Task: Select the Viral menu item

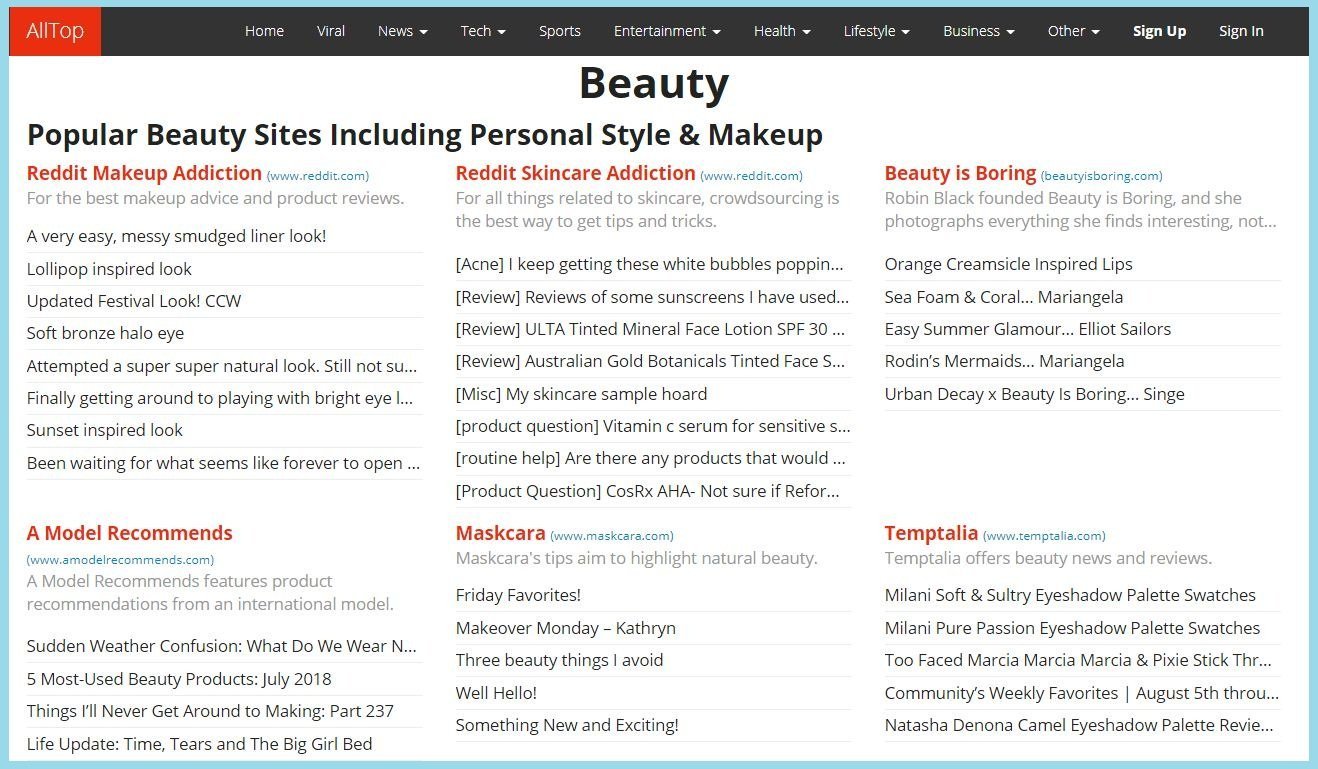Action: click(x=331, y=31)
